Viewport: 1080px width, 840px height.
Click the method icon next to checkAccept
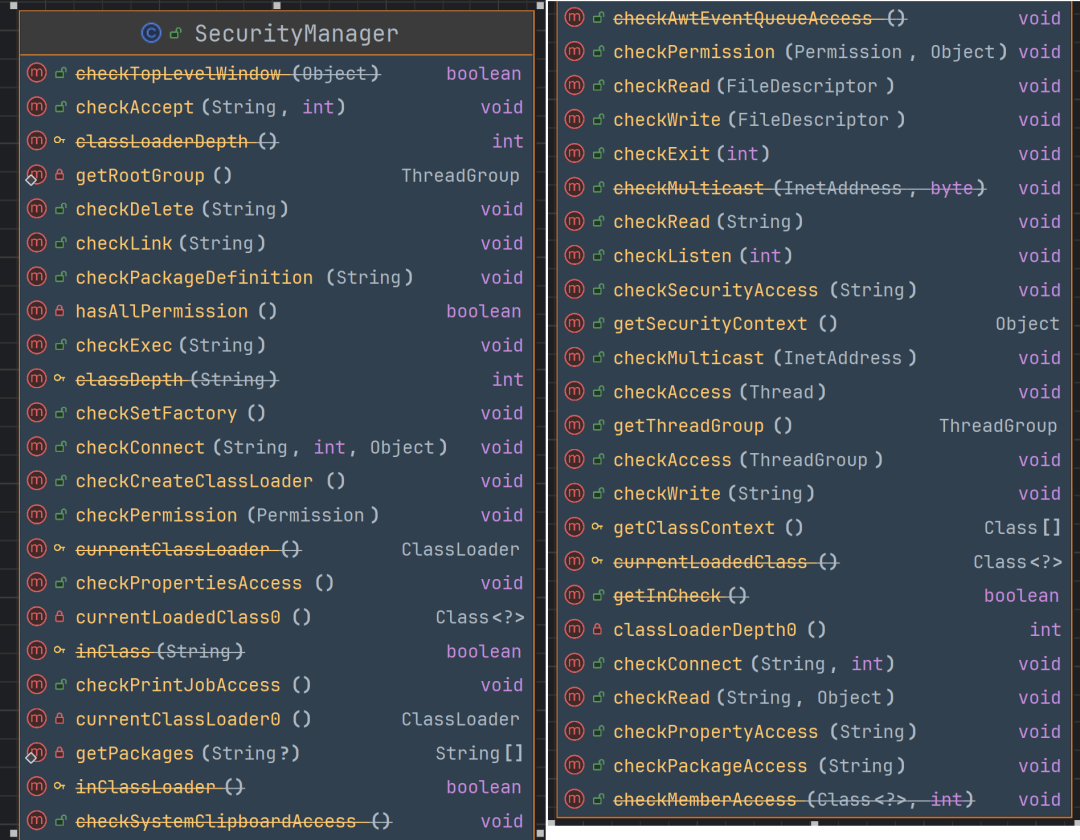point(37,107)
